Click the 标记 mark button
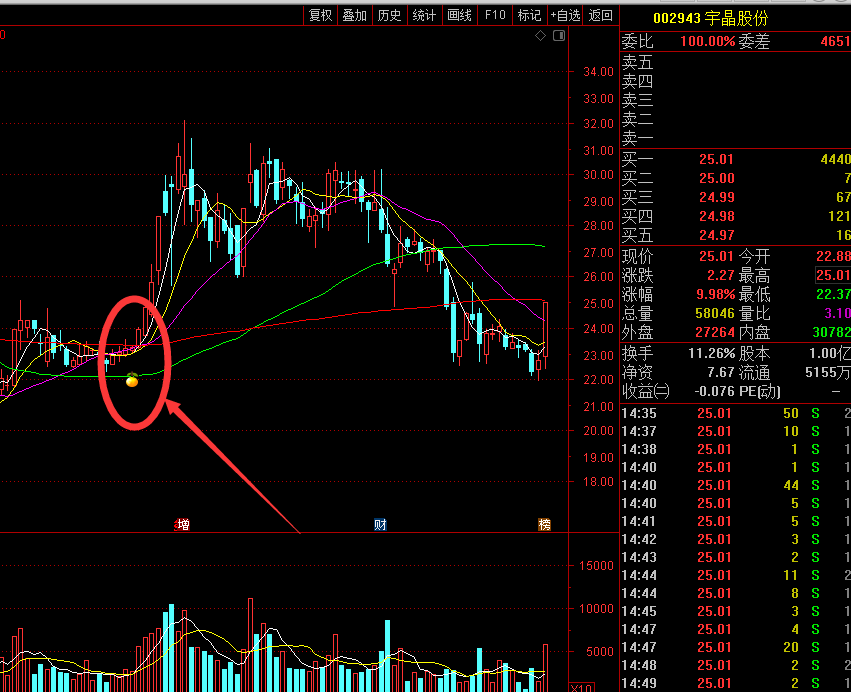 coord(529,15)
